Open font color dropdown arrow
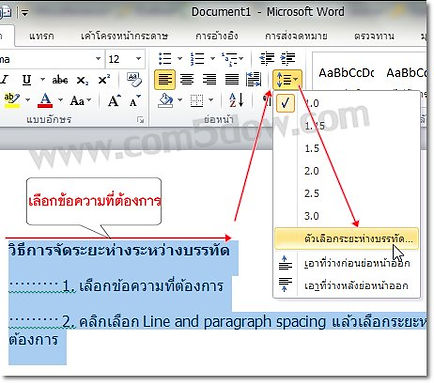The image size is (434, 383). (x=60, y=100)
